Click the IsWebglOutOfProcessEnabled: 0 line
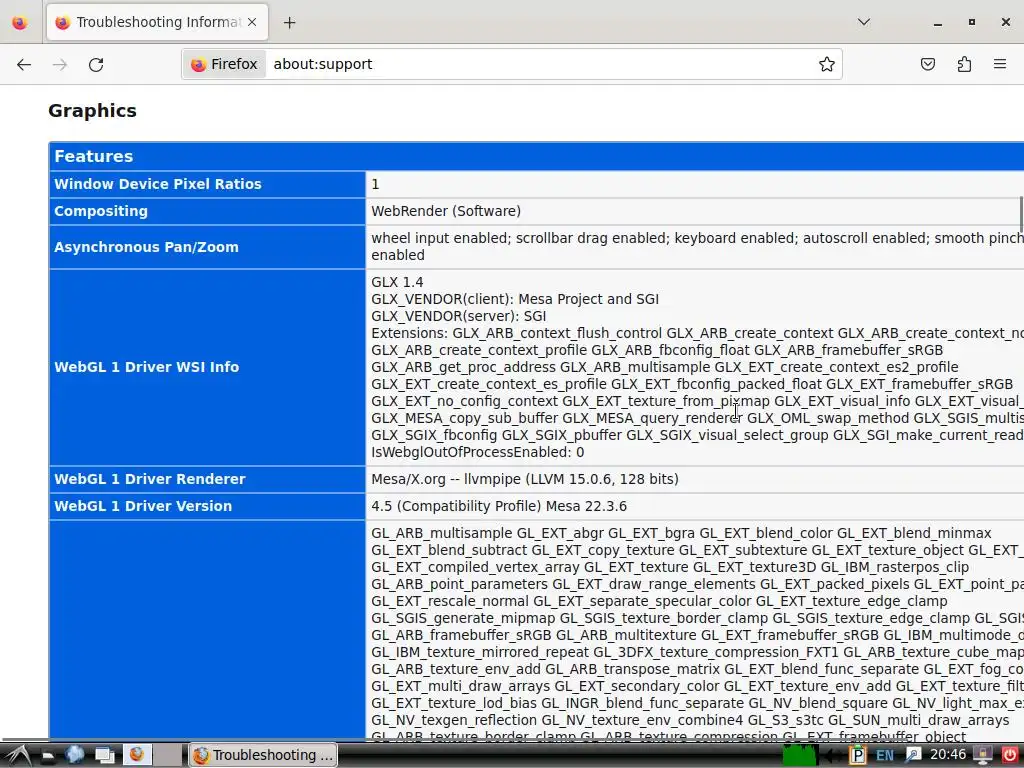 [477, 452]
